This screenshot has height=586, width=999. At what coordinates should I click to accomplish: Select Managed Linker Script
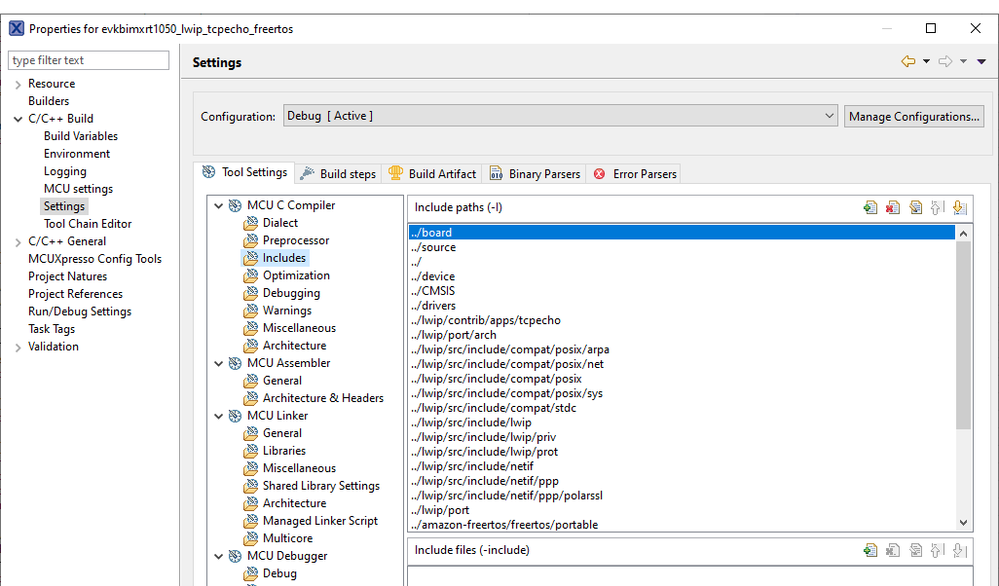pos(320,520)
